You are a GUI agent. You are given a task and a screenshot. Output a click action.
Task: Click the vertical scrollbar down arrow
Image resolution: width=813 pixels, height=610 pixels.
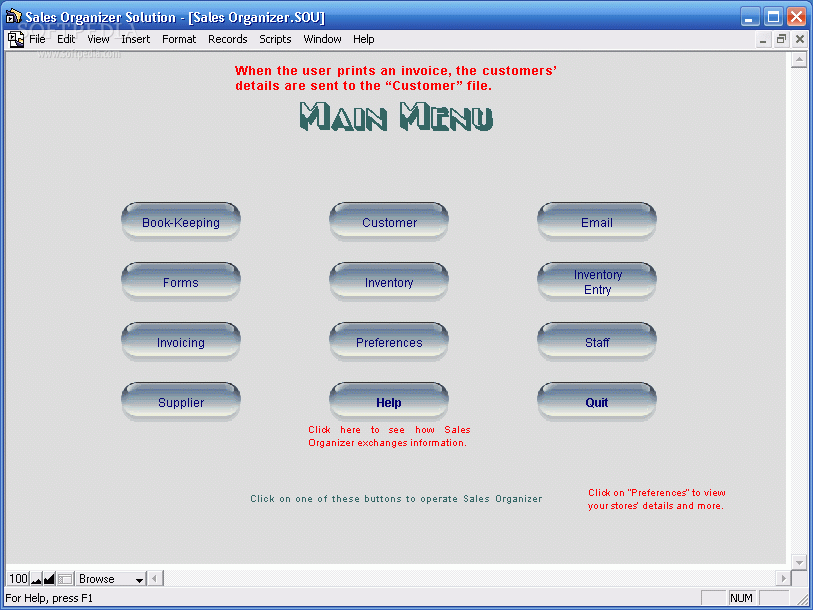tap(799, 562)
